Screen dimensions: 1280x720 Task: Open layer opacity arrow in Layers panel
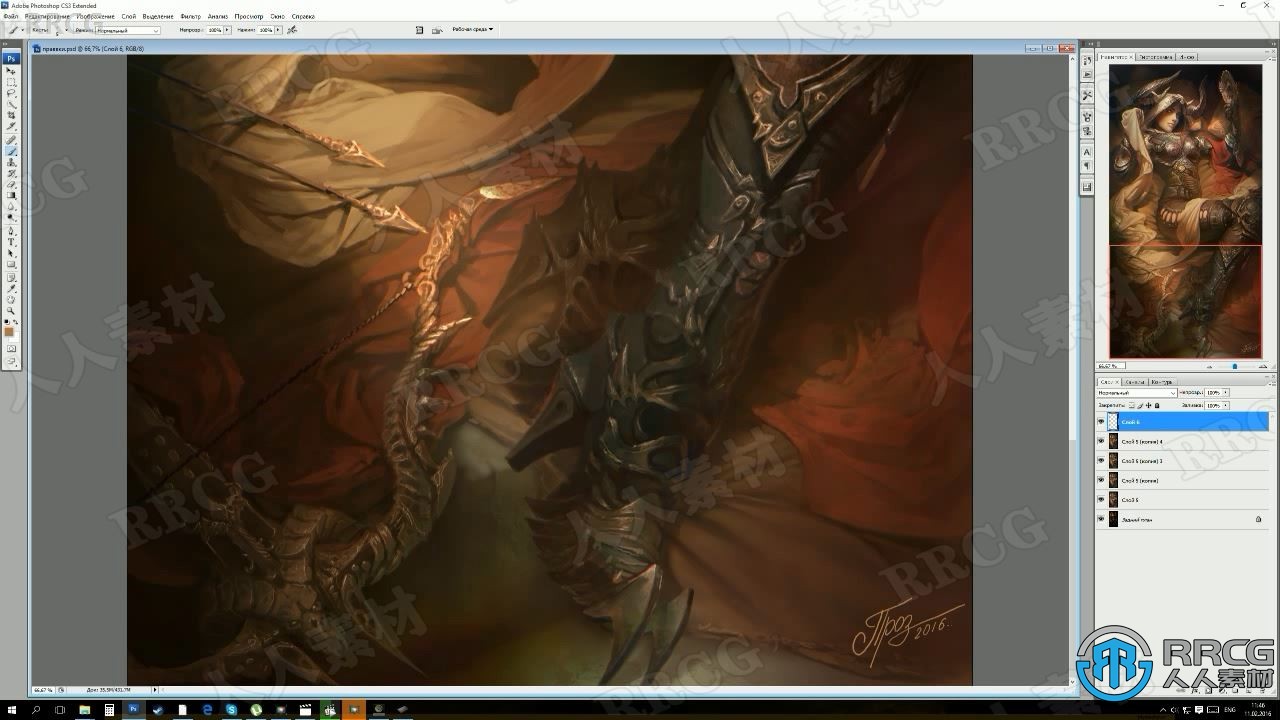pos(1226,393)
